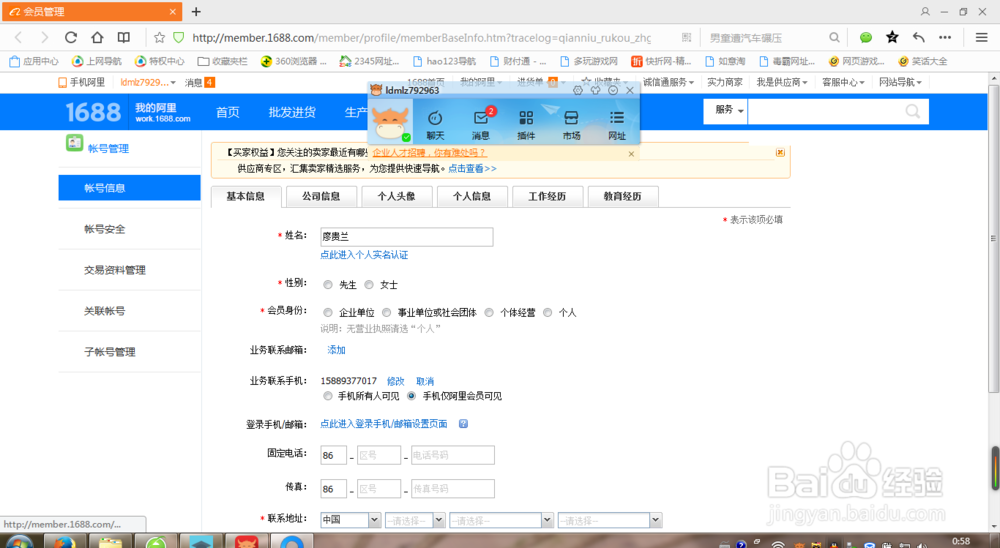Click the 电话号码 input field
This screenshot has height=548, width=1000.
pyautogui.click(x=453, y=455)
